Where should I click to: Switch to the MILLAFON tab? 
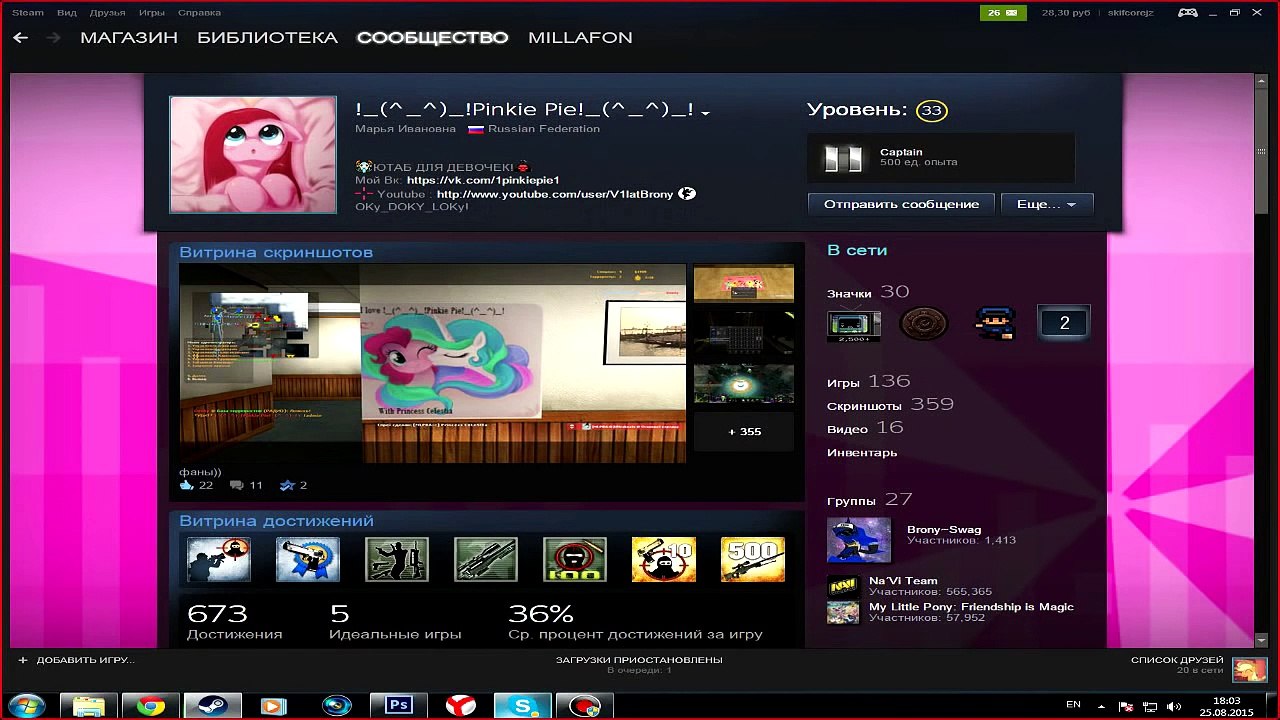tap(580, 38)
